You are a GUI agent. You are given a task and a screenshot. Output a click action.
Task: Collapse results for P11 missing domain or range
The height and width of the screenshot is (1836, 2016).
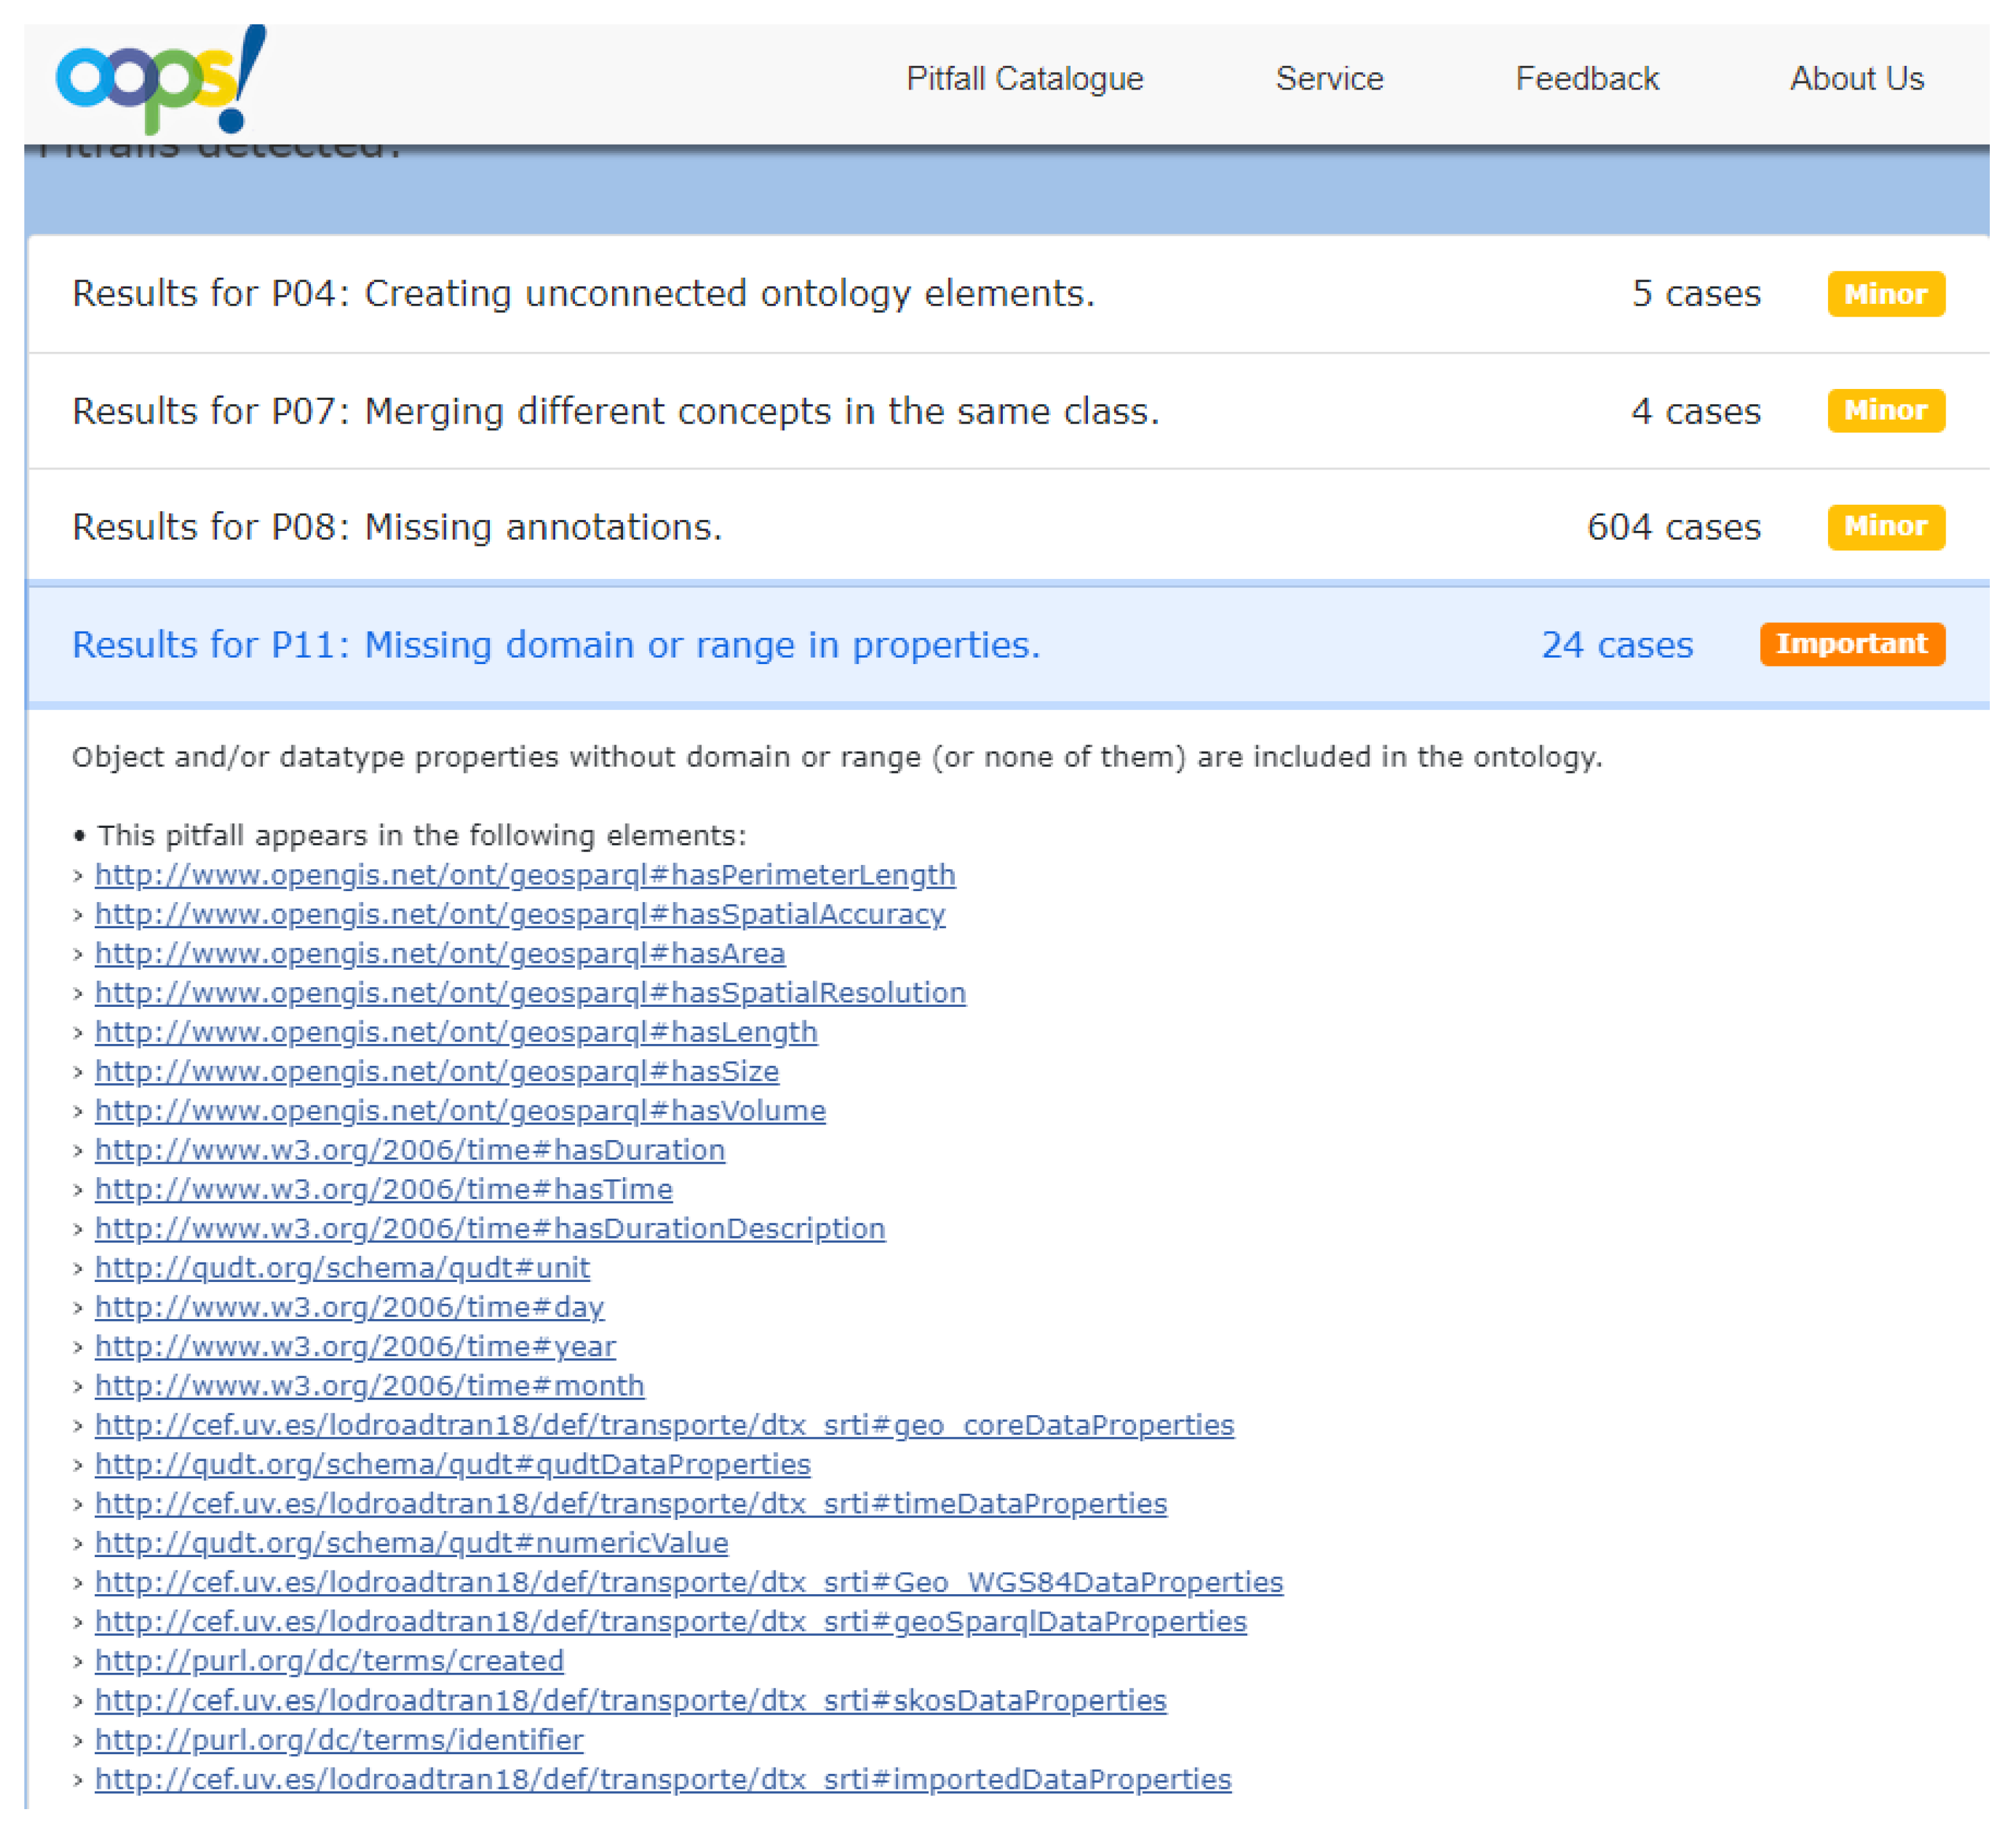pos(556,645)
